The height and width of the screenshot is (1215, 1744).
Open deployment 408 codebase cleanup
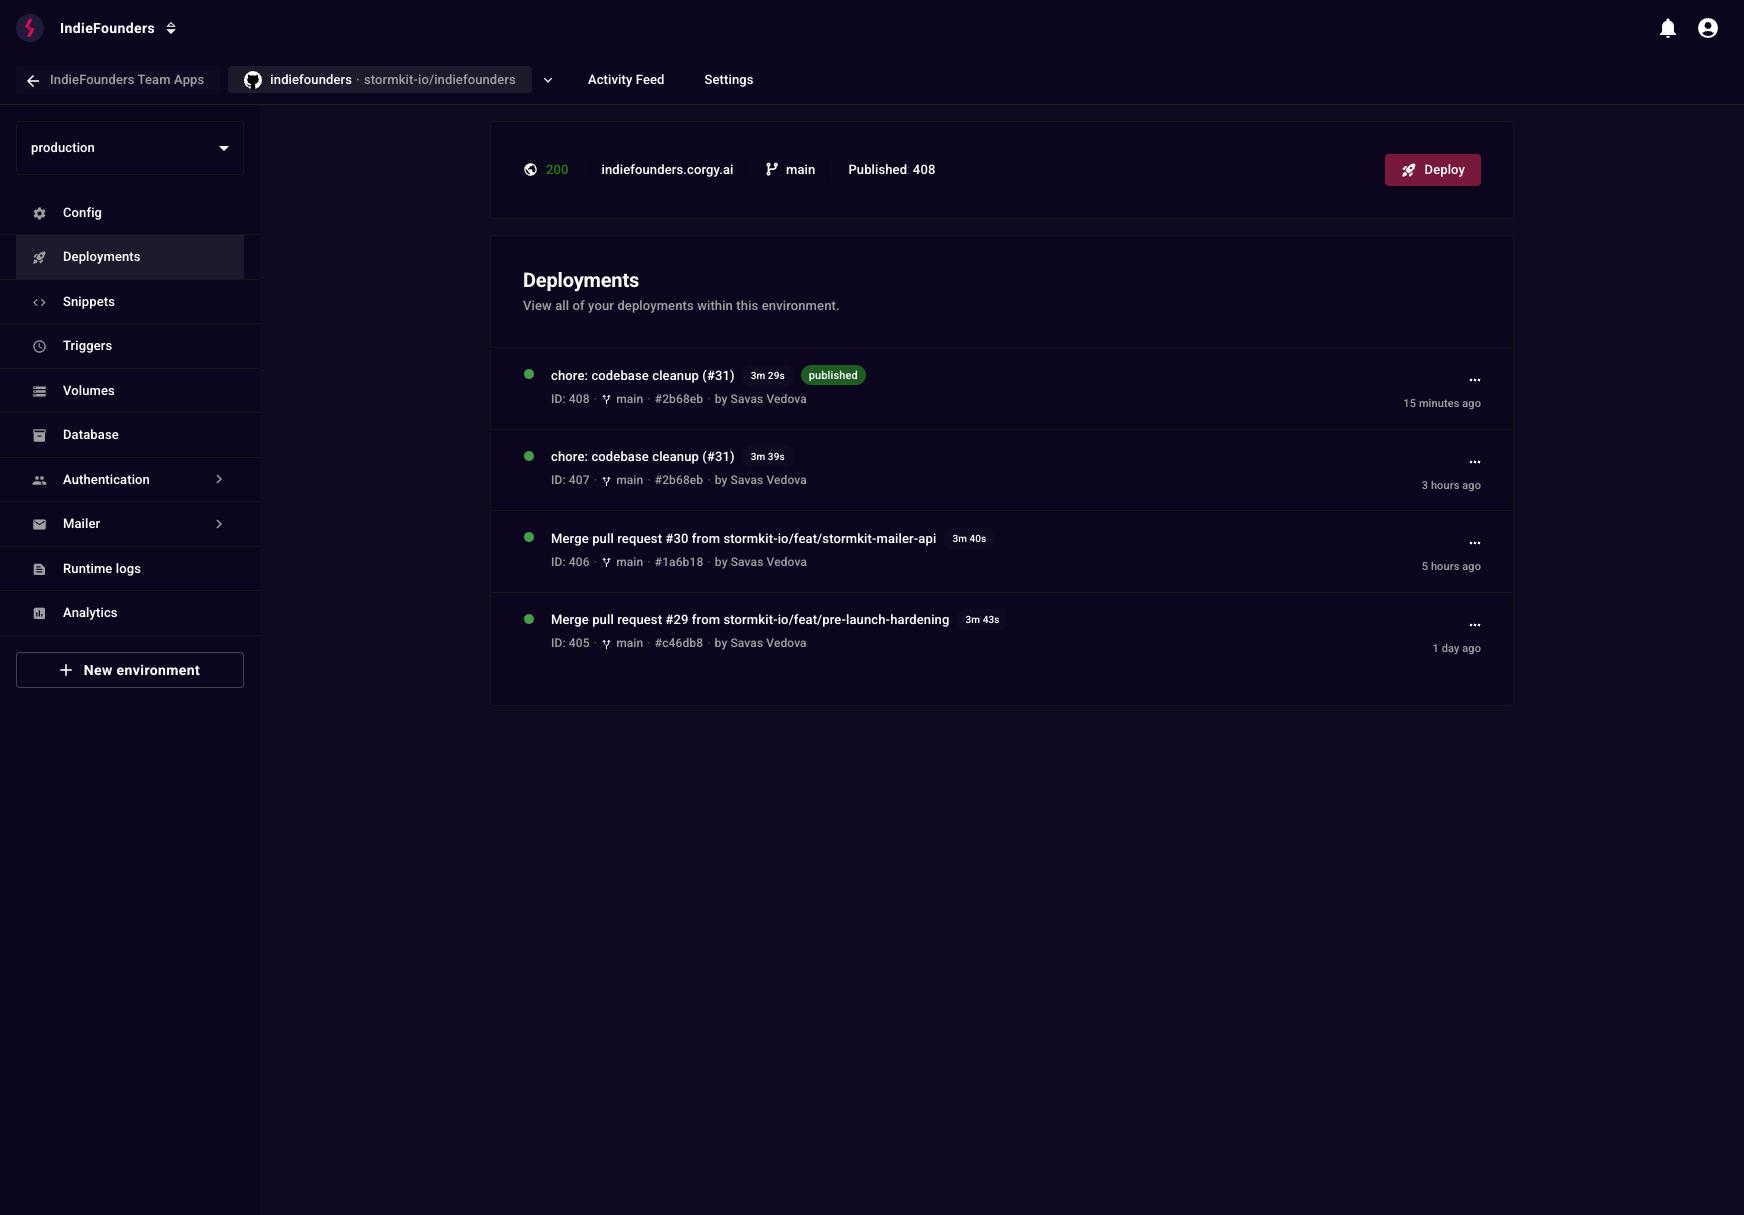tap(642, 376)
